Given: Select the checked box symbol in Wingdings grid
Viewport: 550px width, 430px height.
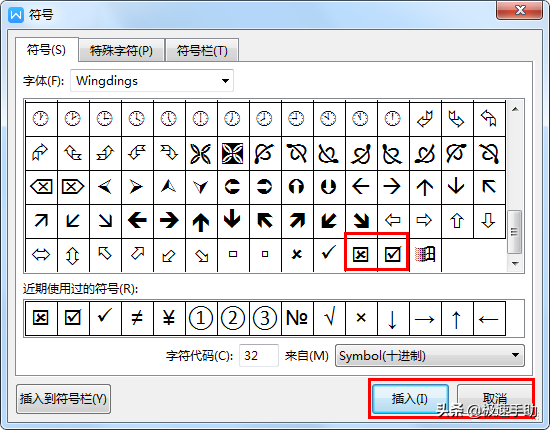Looking at the screenshot, I should point(393,254).
